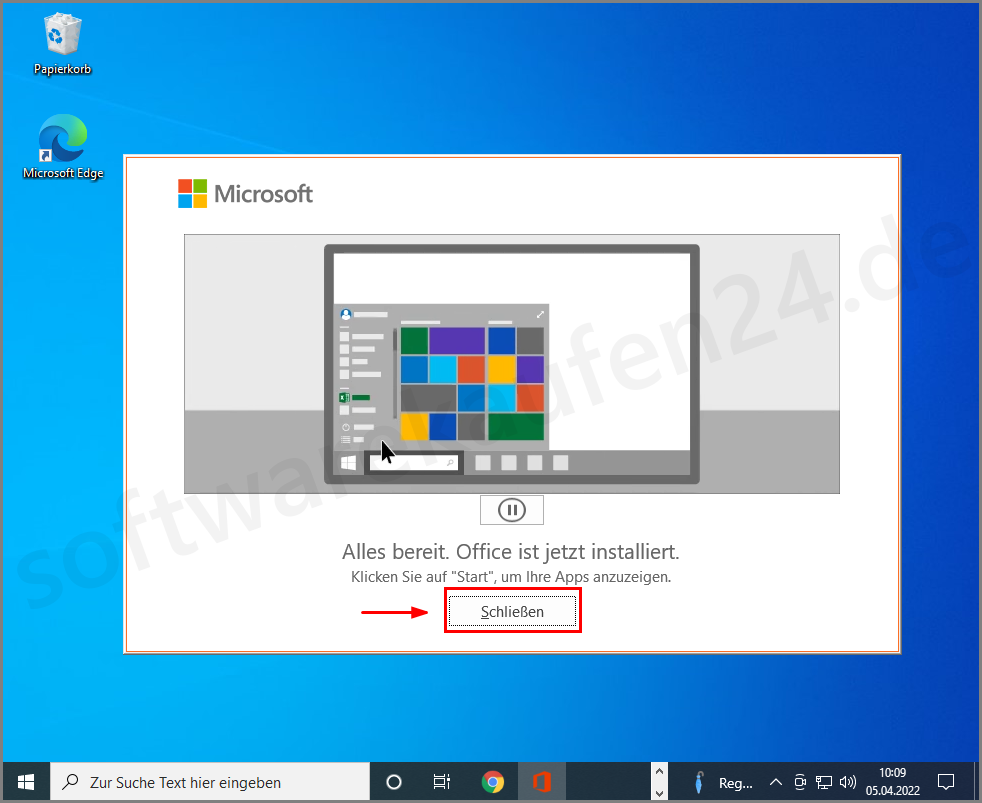
Task: Open the umbrella weather icon
Action: [x=699, y=782]
